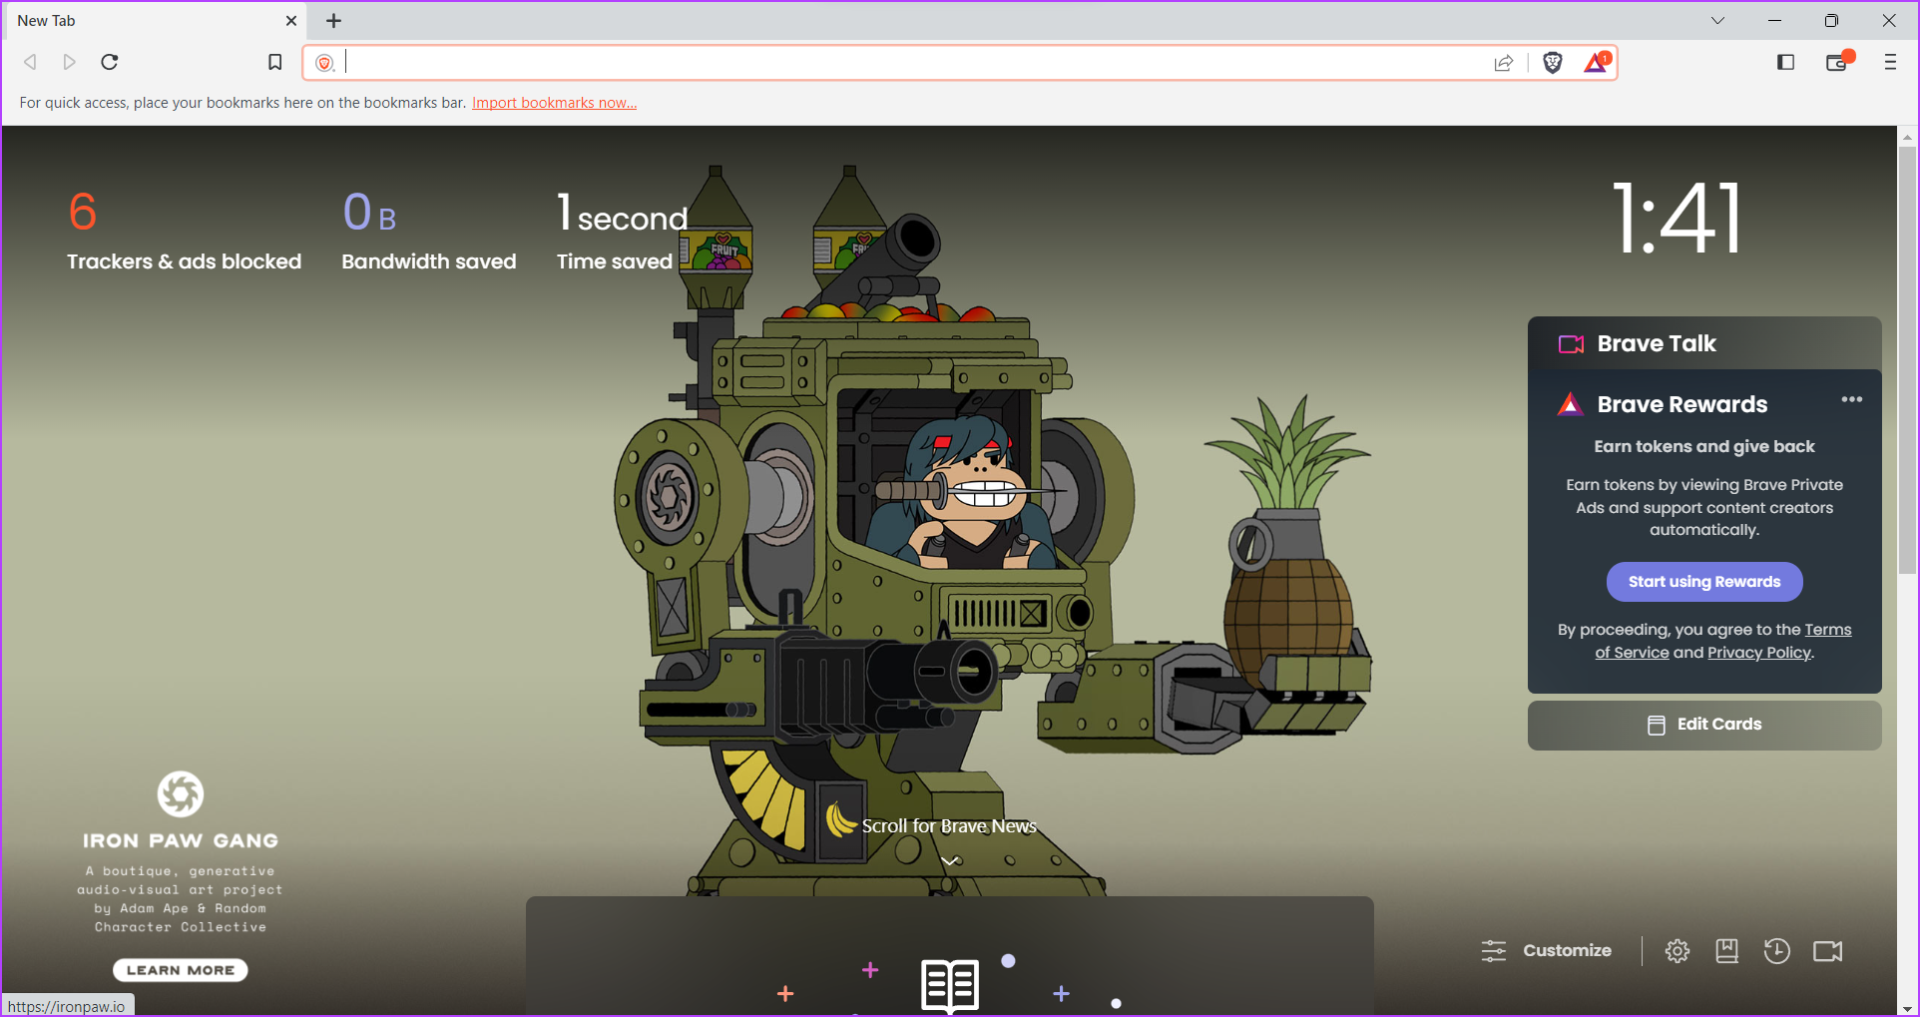Image resolution: width=1920 pixels, height=1019 pixels.
Task: Open the Brave Talk card
Action: pyautogui.click(x=1704, y=343)
